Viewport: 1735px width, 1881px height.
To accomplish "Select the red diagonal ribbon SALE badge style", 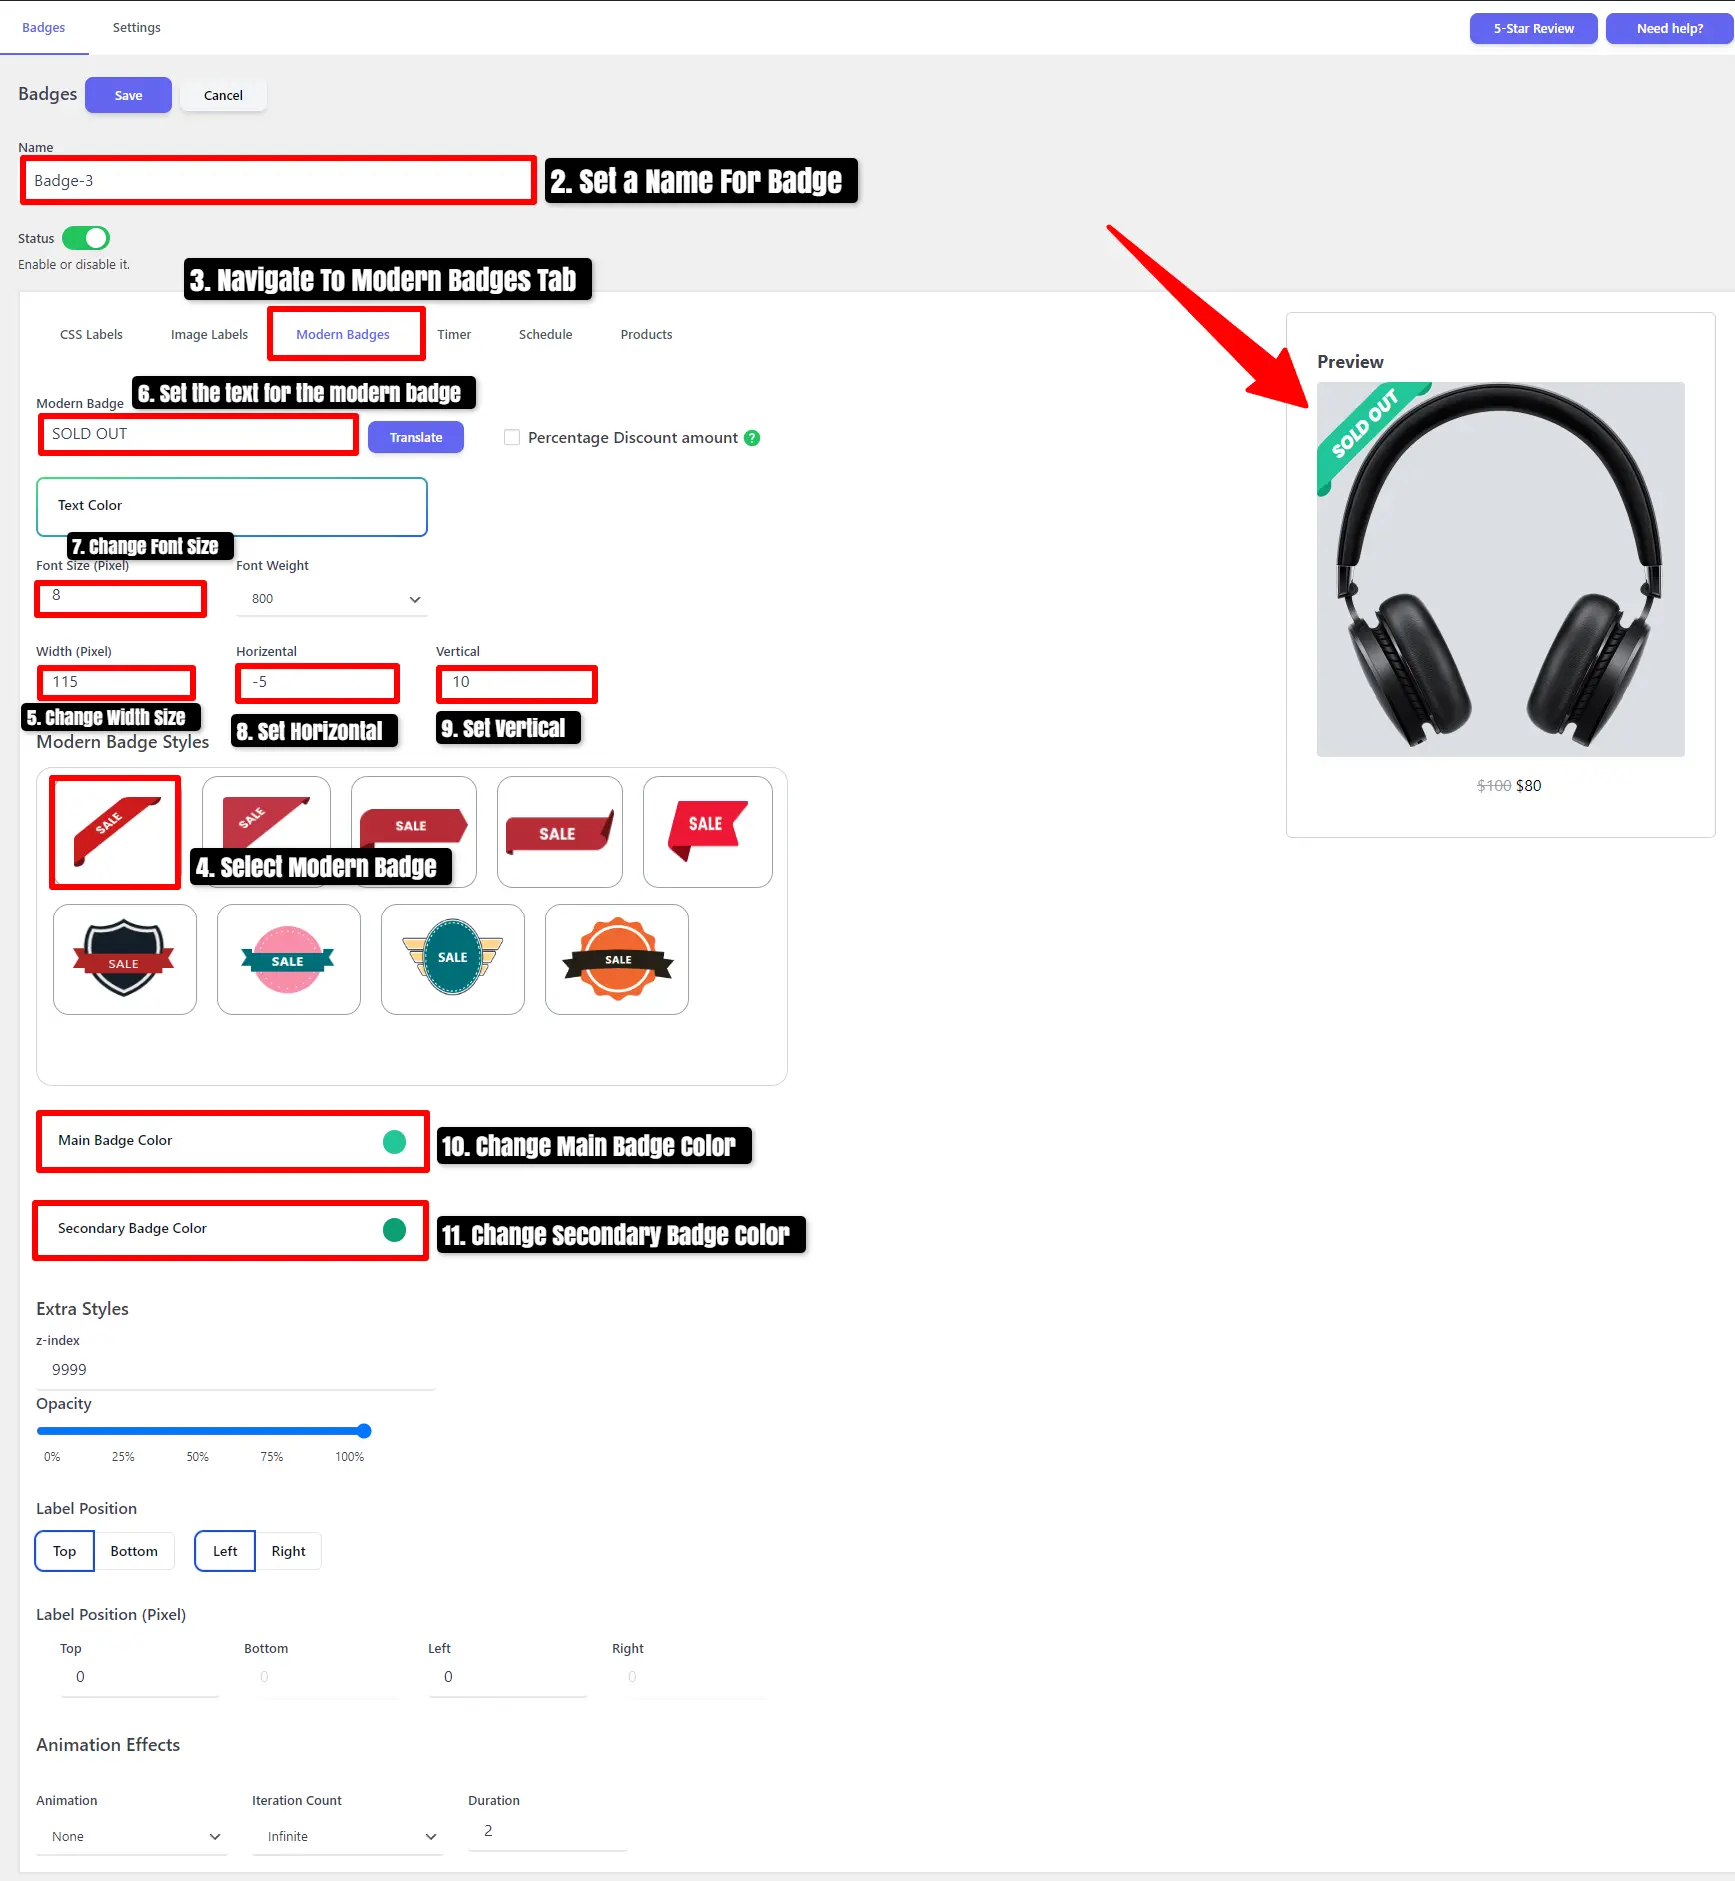I will click(x=115, y=832).
